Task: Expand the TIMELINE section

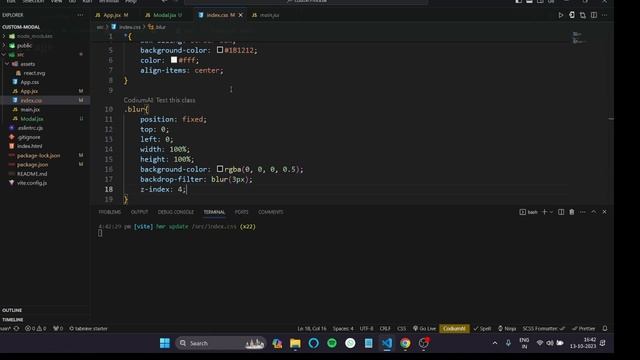Action: pyautogui.click(x=13, y=320)
